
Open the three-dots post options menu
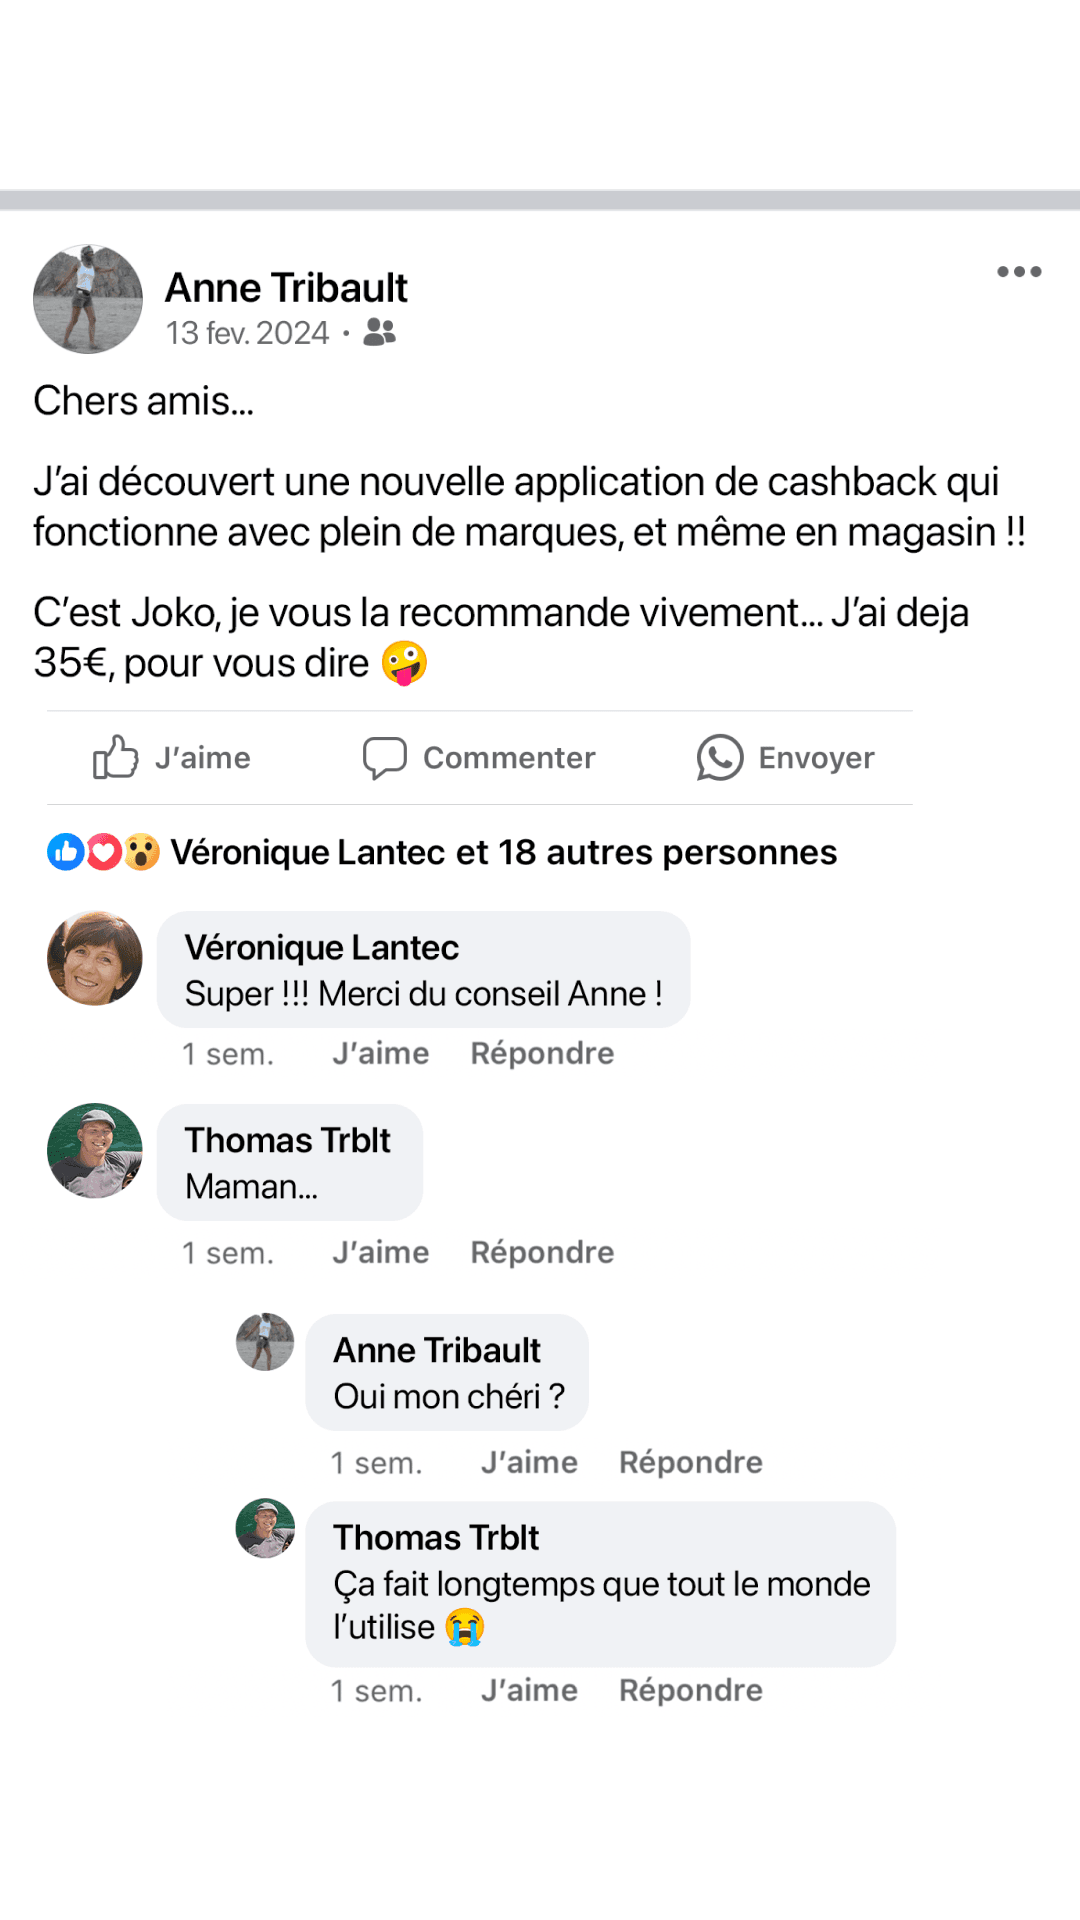pos(1019,272)
